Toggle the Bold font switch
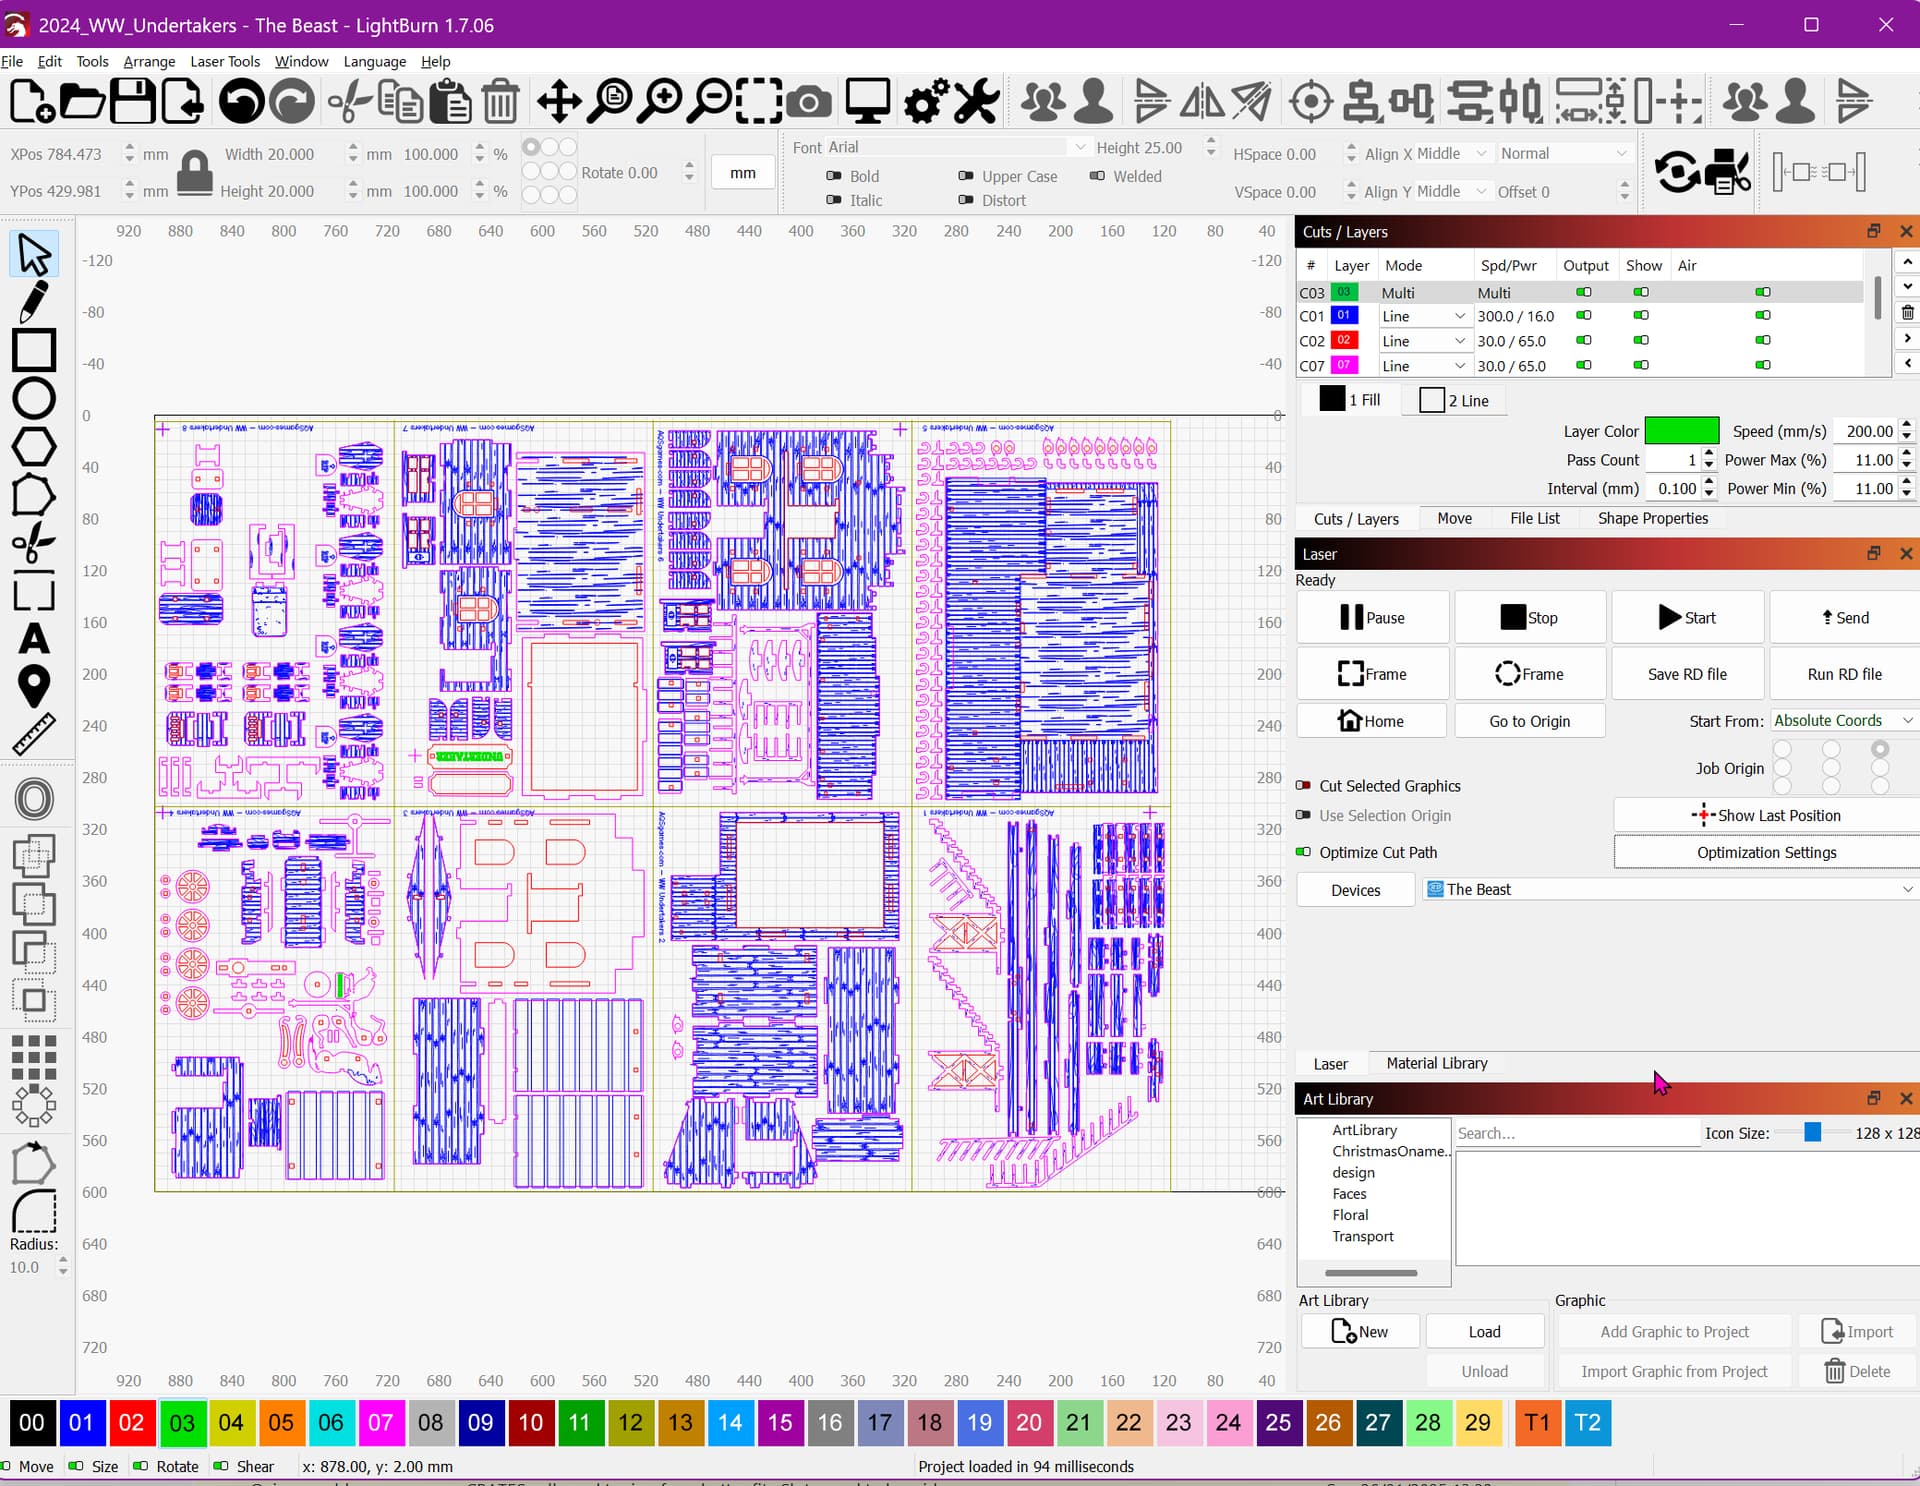This screenshot has width=1920, height=1486. click(x=834, y=176)
